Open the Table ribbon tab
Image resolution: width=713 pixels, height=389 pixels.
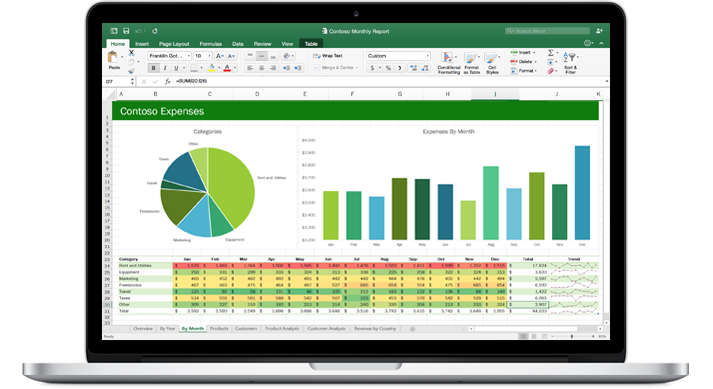click(311, 44)
